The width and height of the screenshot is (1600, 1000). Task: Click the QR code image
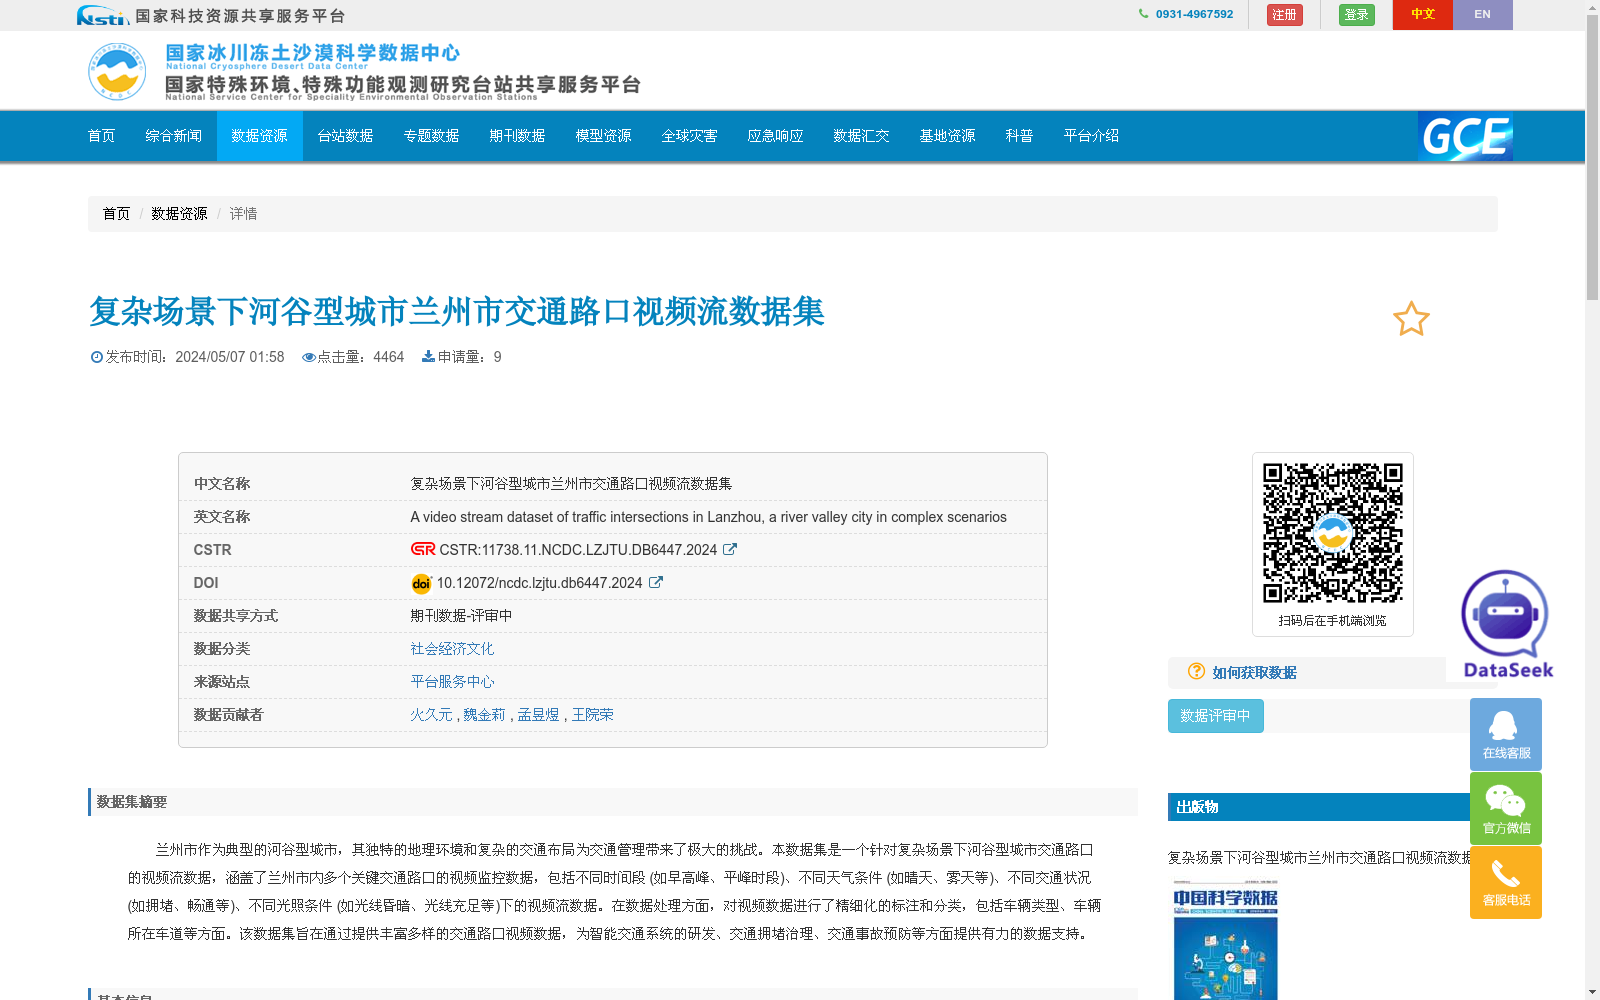click(x=1333, y=533)
